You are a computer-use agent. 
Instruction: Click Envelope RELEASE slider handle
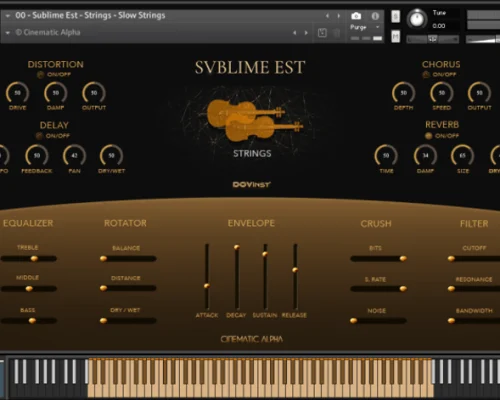[295, 270]
